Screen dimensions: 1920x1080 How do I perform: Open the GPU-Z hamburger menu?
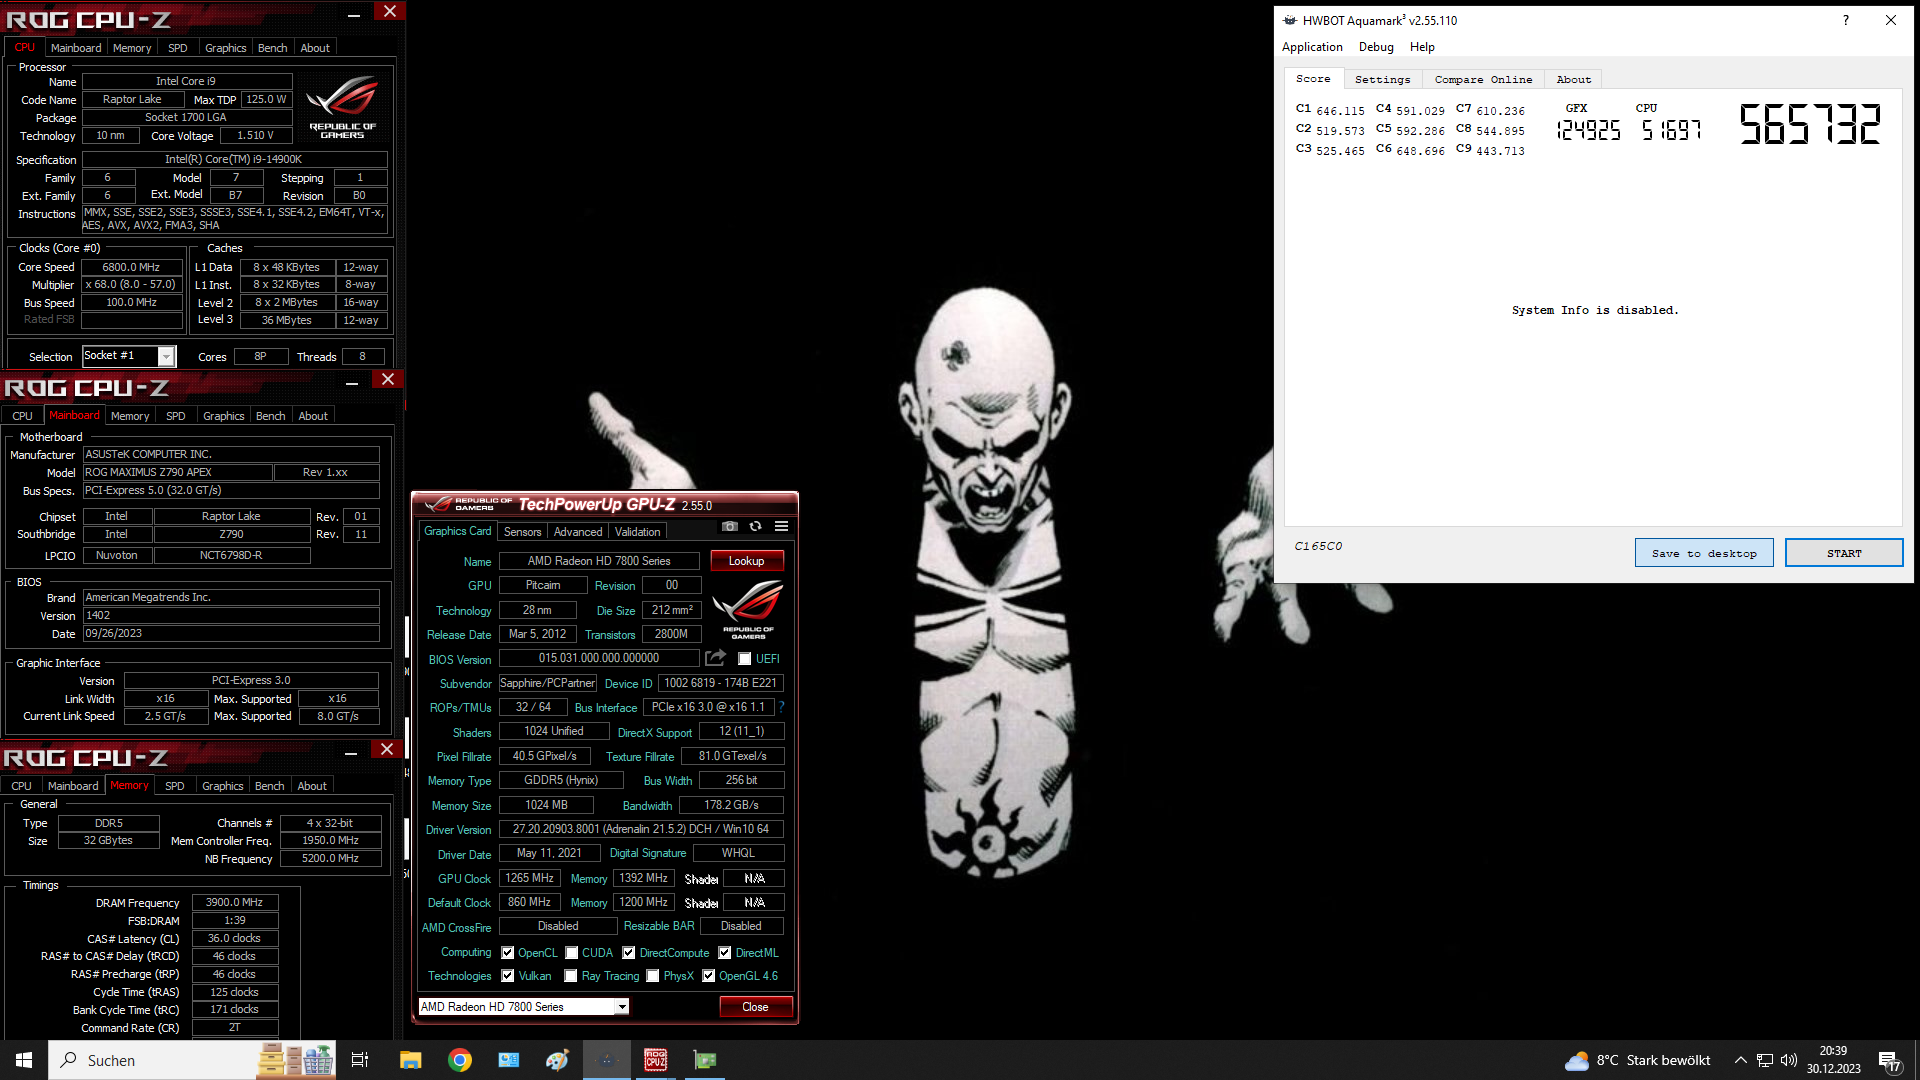782,527
